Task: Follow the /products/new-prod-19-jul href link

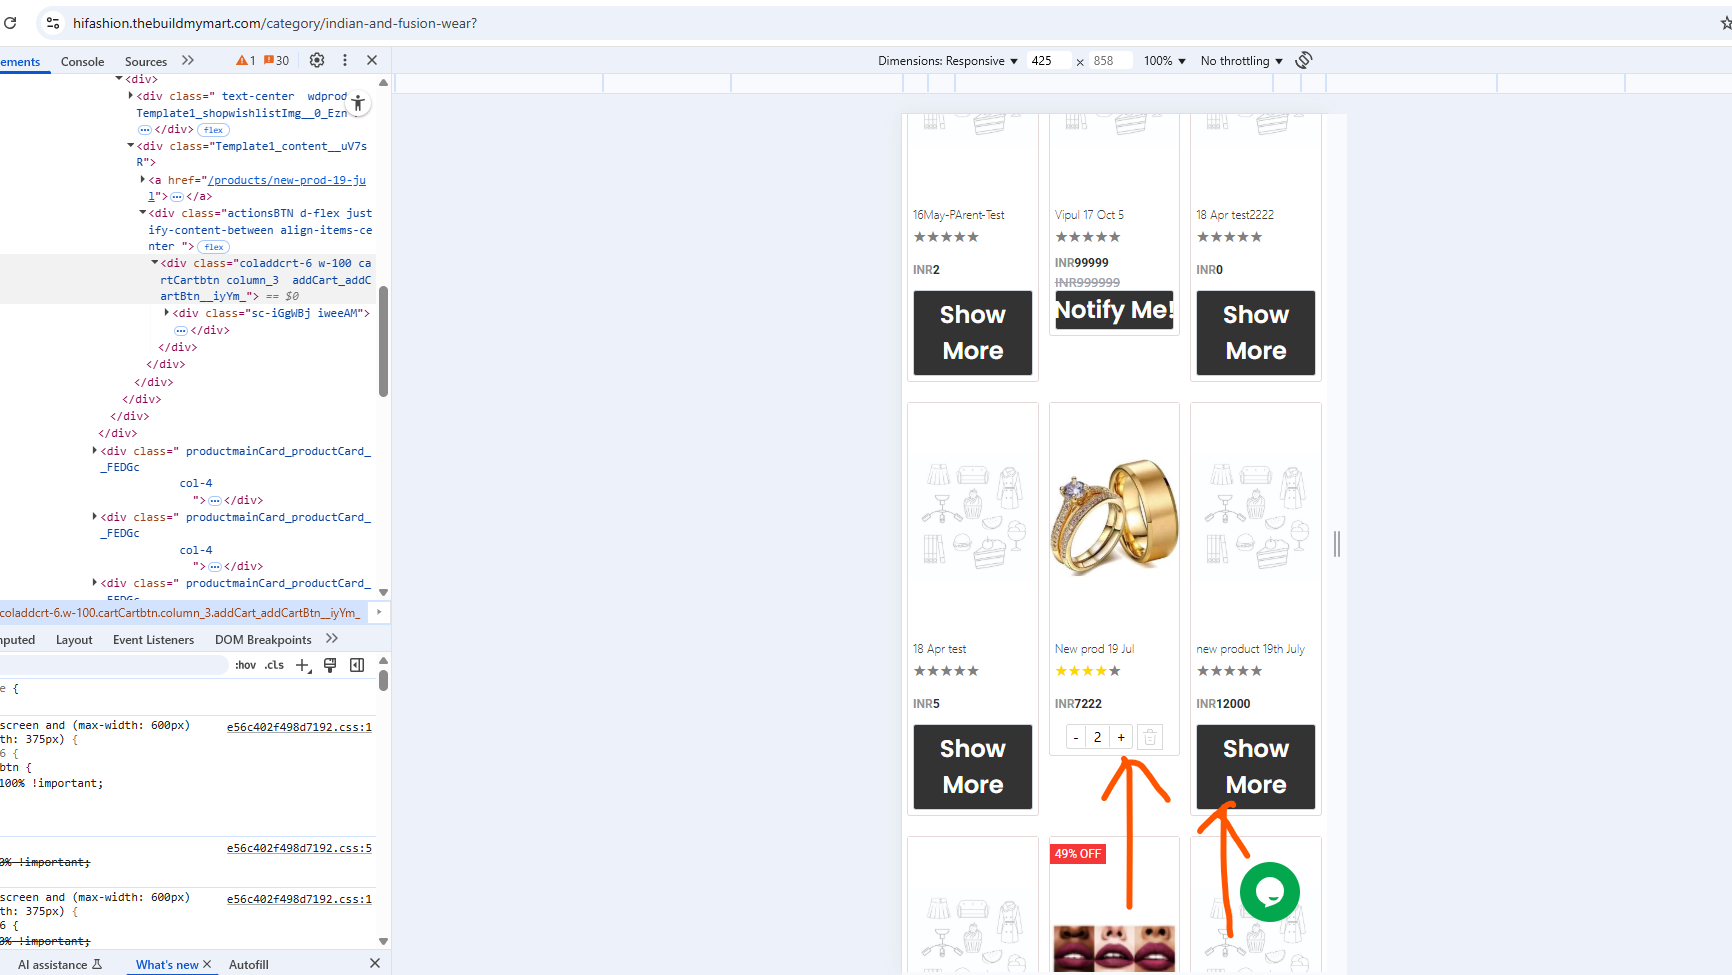Action: coord(285,181)
